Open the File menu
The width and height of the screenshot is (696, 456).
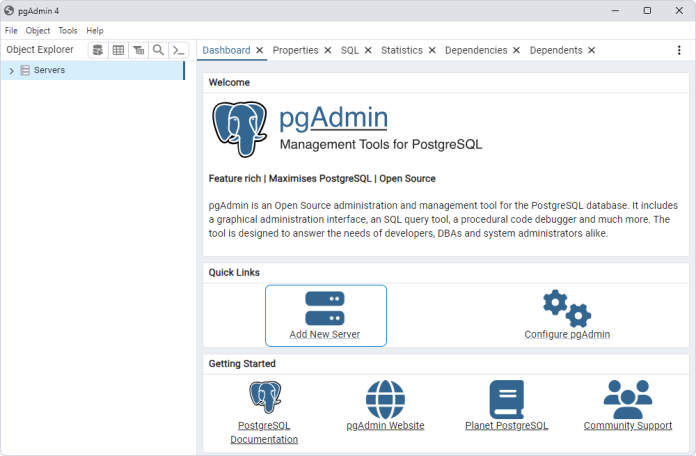(x=11, y=31)
